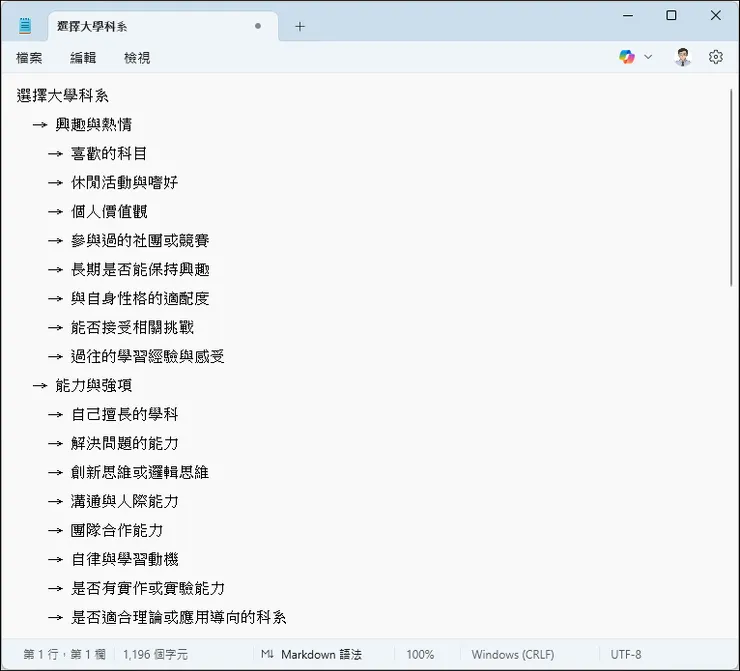This screenshot has height=671, width=740.
Task: Click the line 自己擅長的學科
Action: coord(125,415)
